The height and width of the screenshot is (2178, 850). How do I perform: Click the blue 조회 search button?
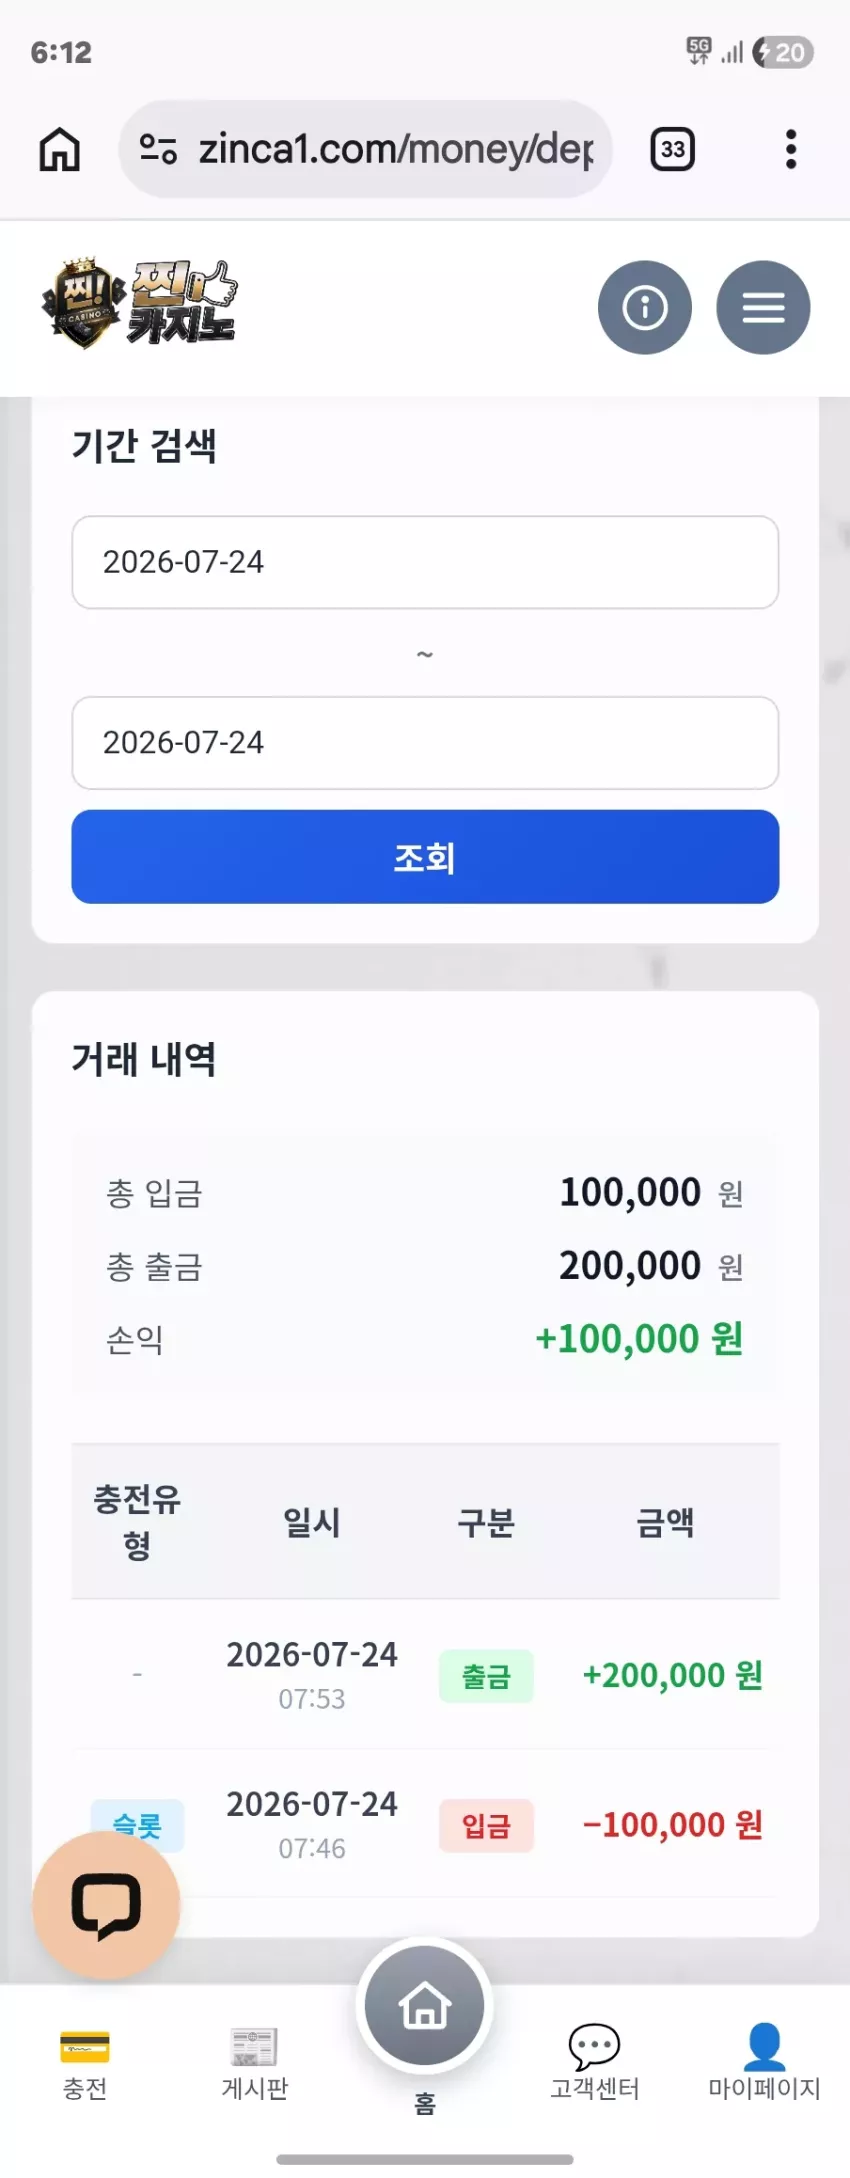(425, 857)
